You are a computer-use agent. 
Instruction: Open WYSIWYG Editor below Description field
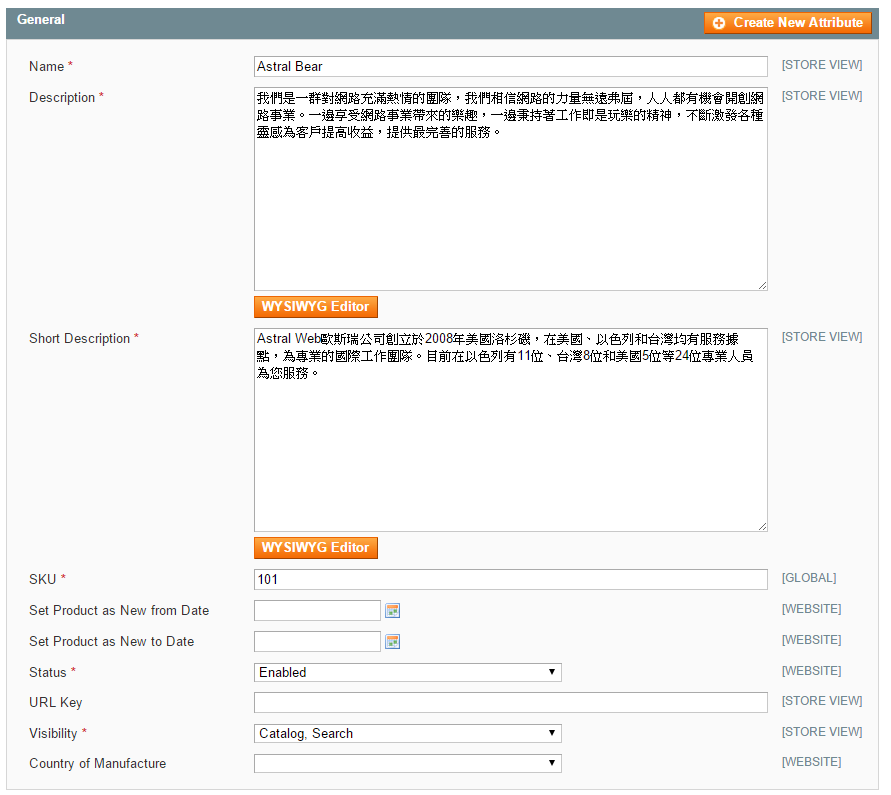tap(316, 307)
